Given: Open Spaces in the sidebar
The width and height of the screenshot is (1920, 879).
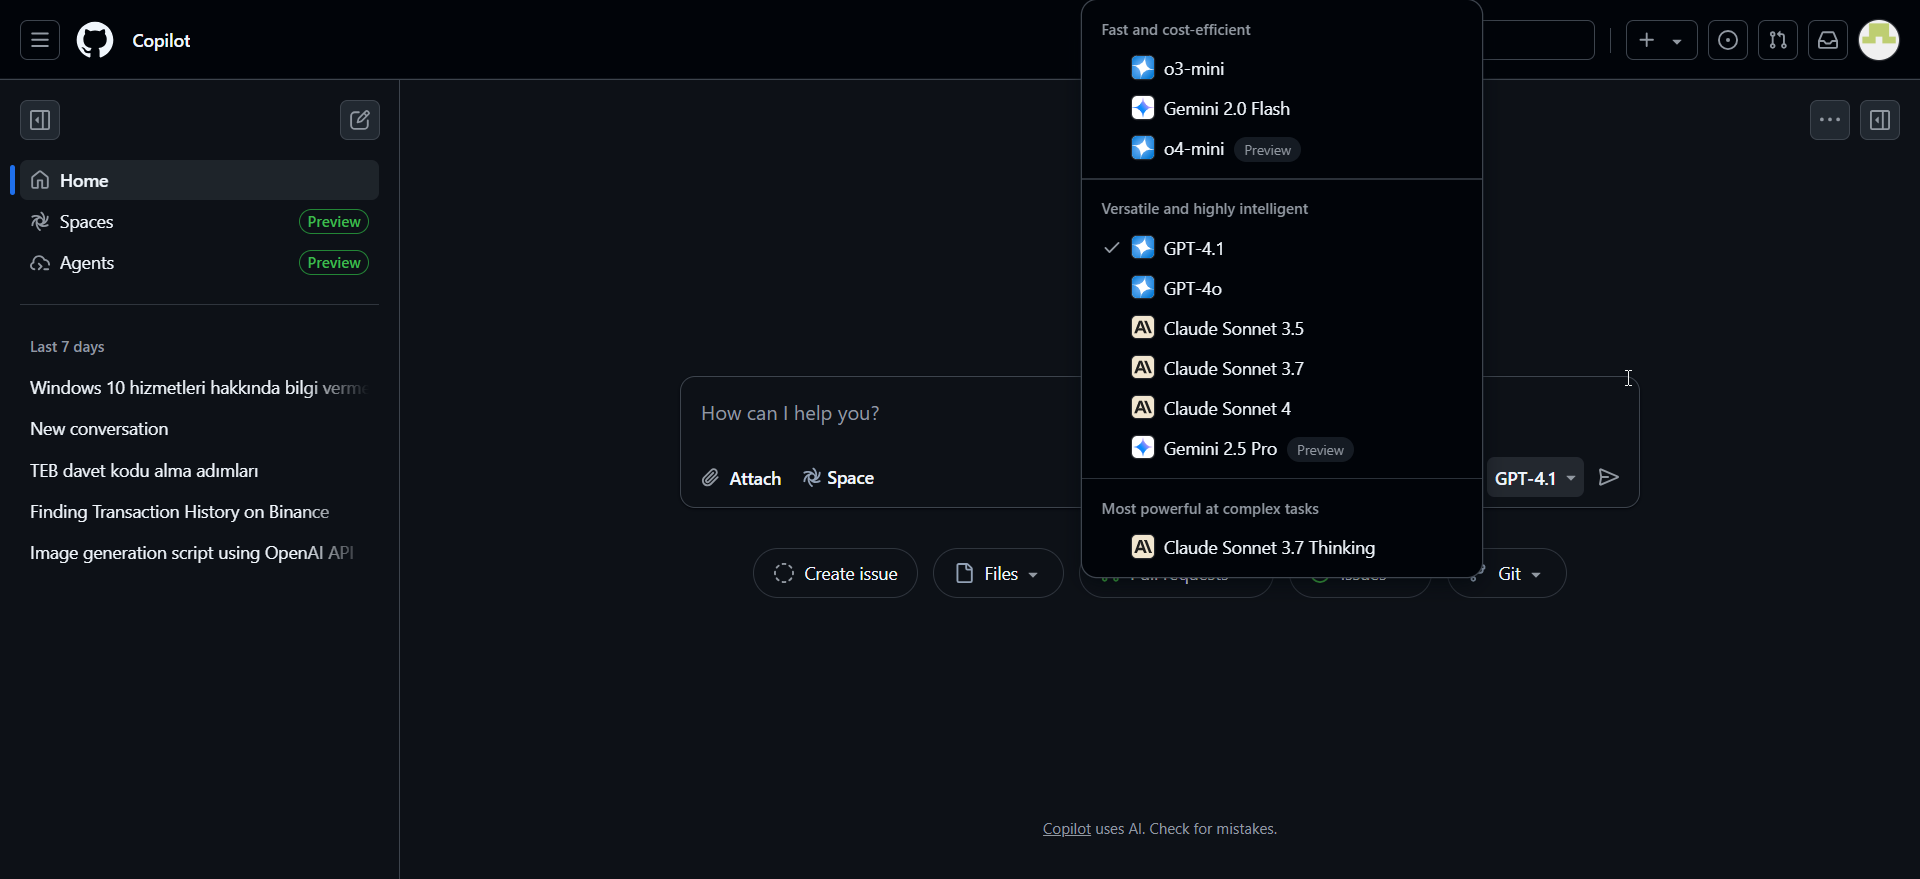Looking at the screenshot, I should click(199, 221).
